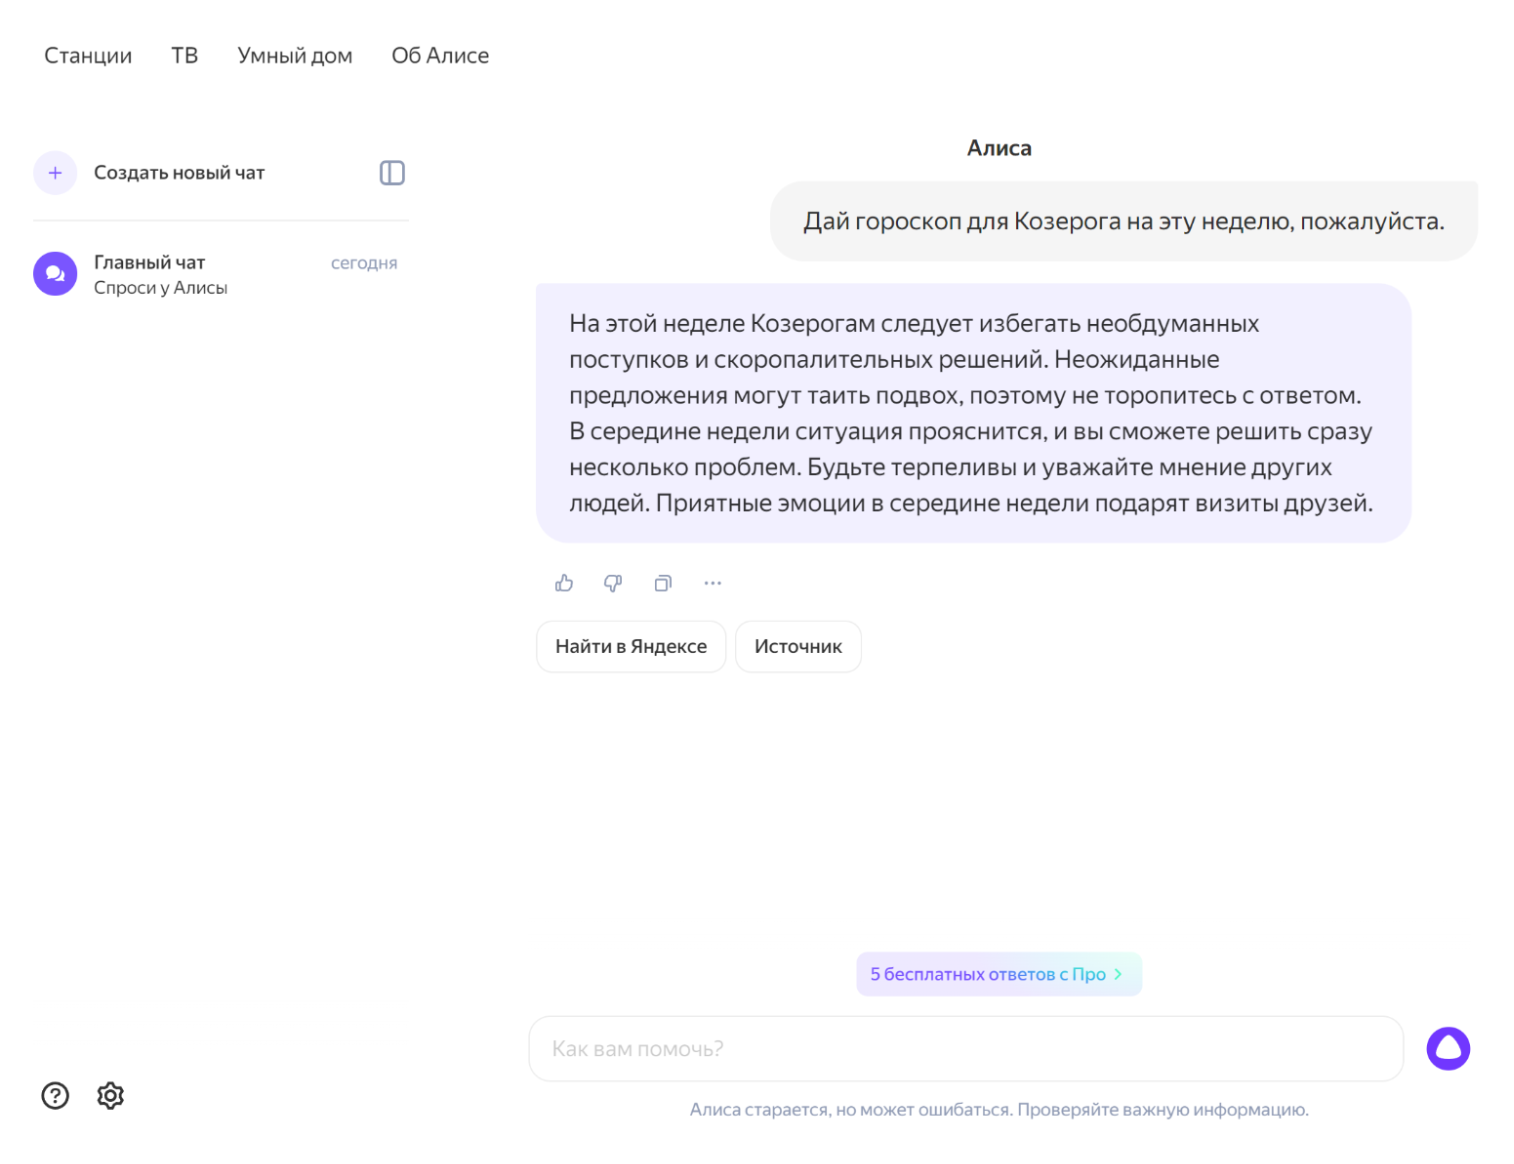
Task: Click the Источник button
Action: [798, 647]
